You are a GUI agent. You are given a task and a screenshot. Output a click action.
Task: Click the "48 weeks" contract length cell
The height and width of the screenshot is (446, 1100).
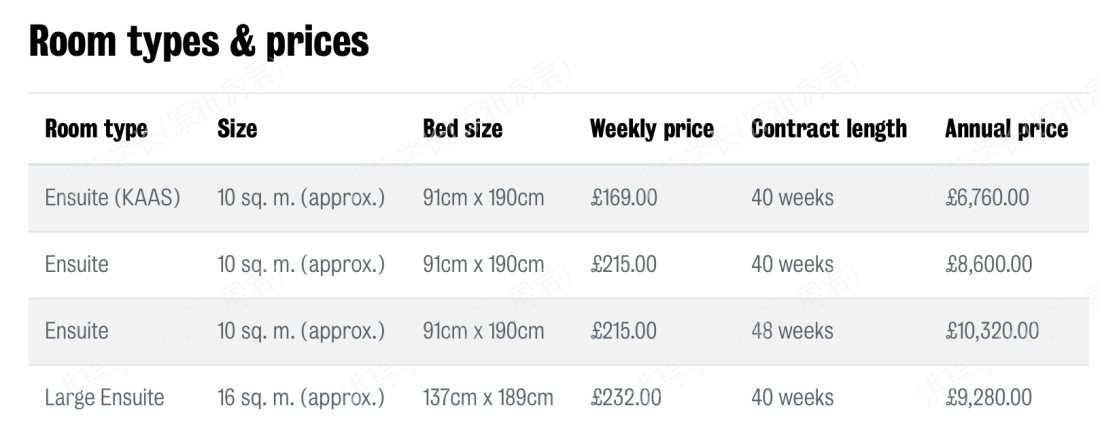coord(792,331)
